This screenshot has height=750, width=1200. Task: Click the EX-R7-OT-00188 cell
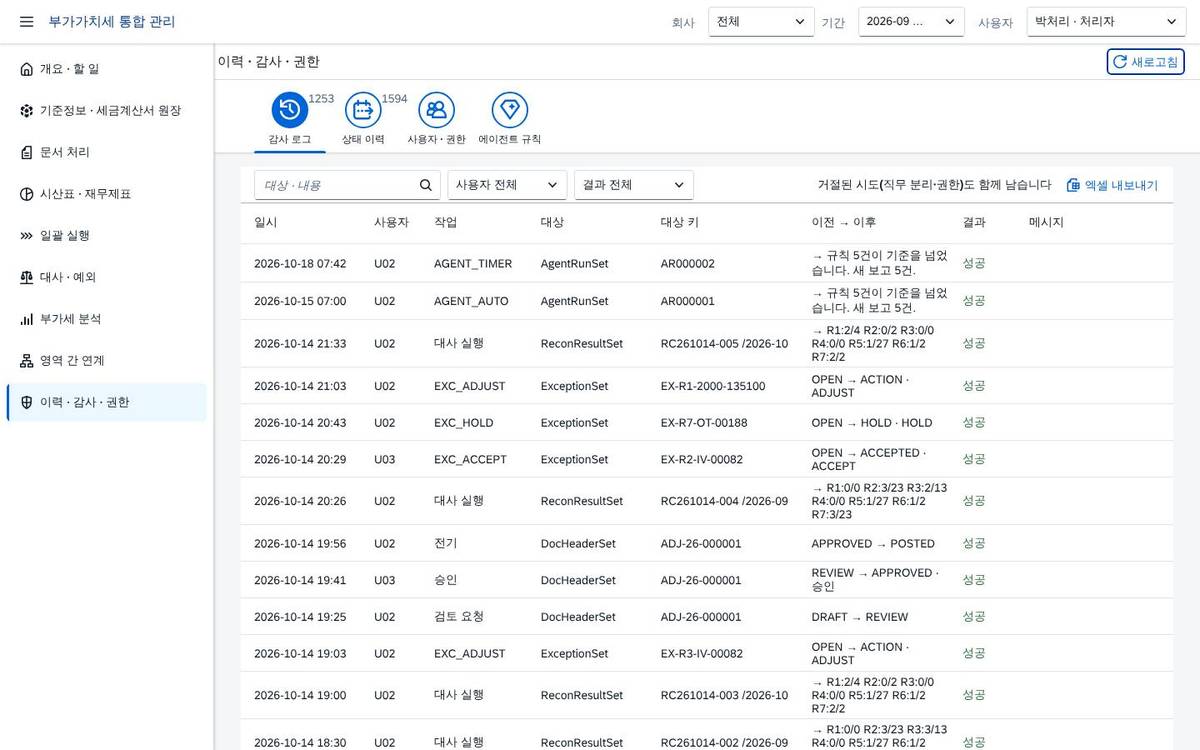[704, 423]
